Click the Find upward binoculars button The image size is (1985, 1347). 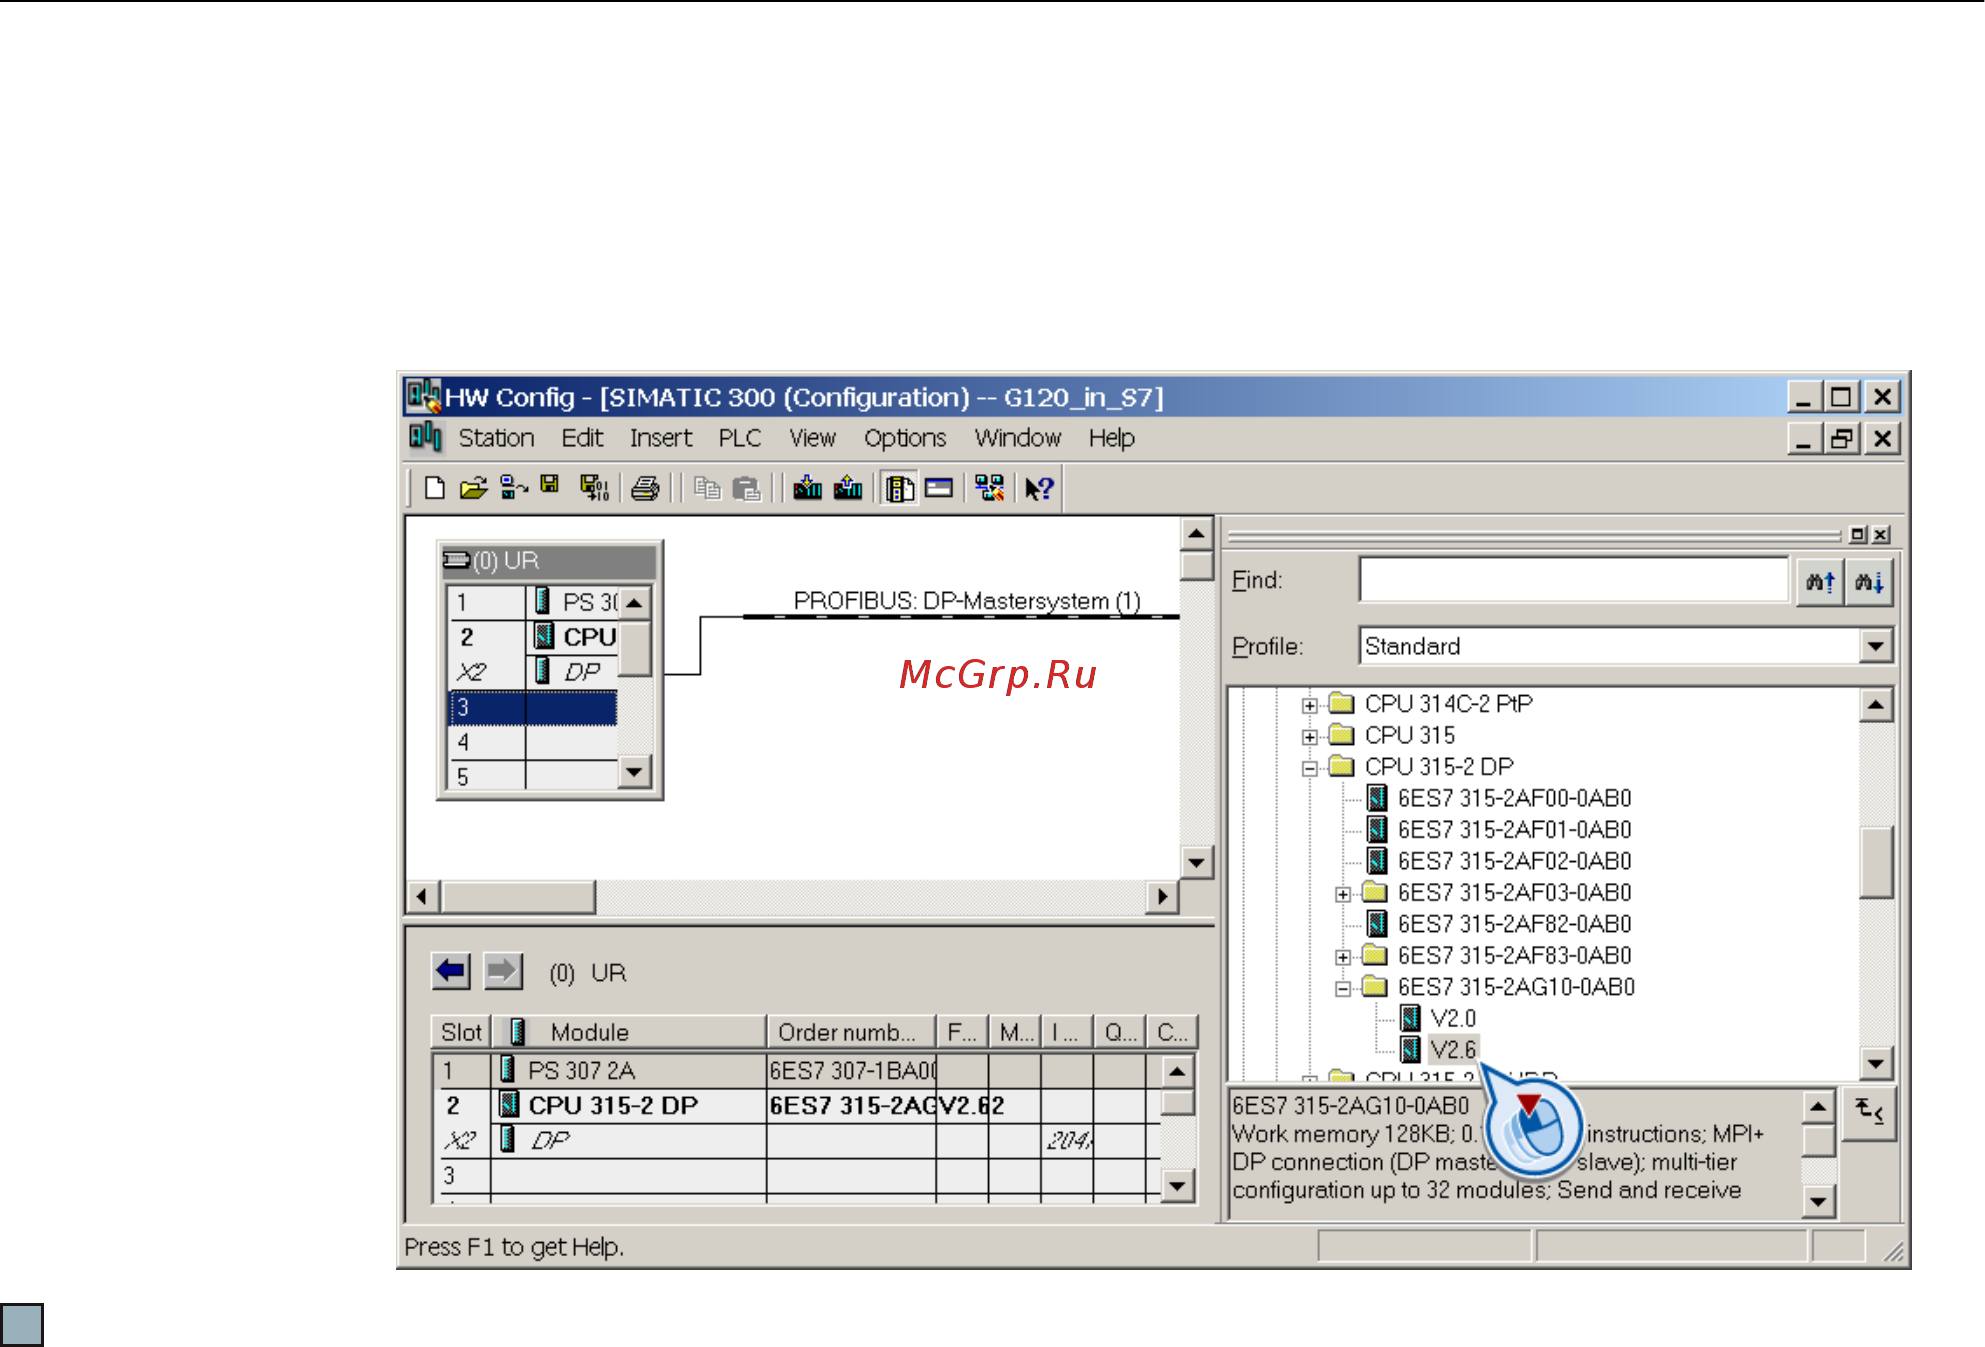(1820, 581)
